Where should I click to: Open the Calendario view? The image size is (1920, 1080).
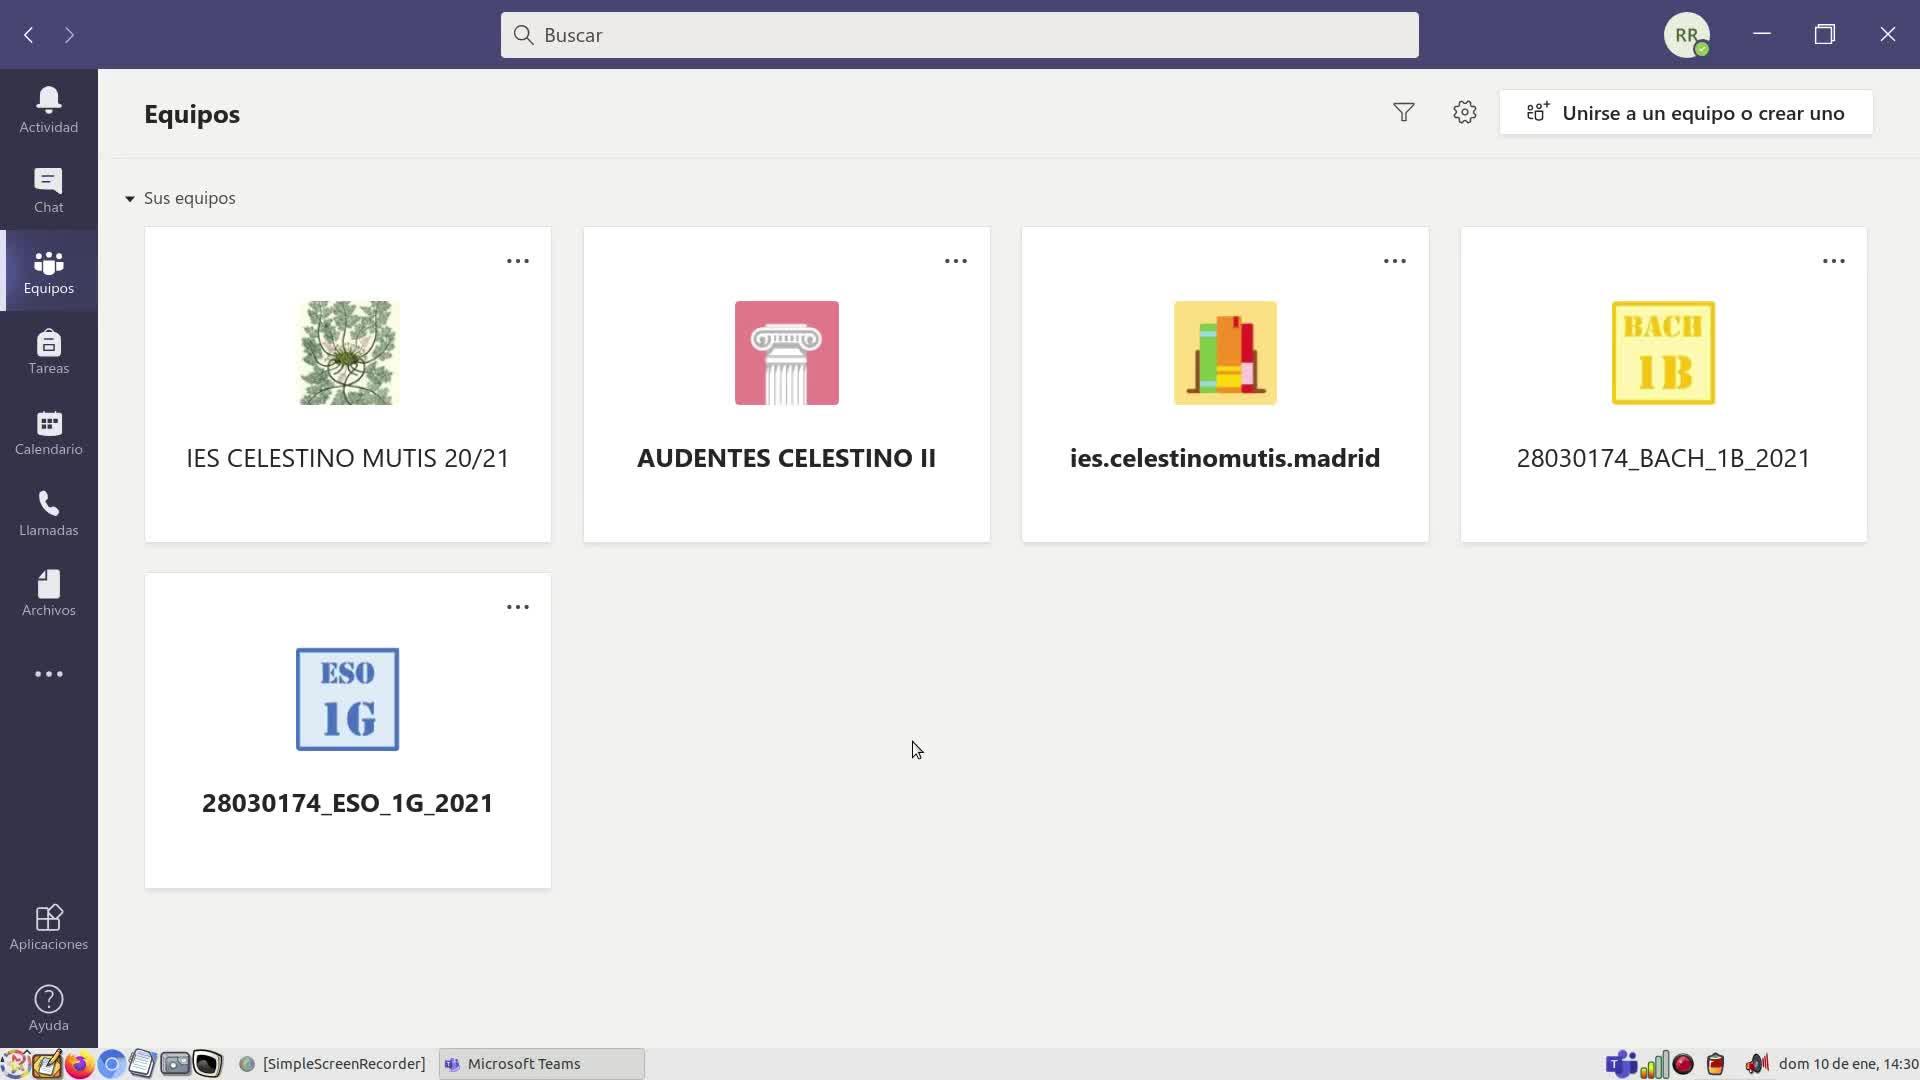[48, 432]
